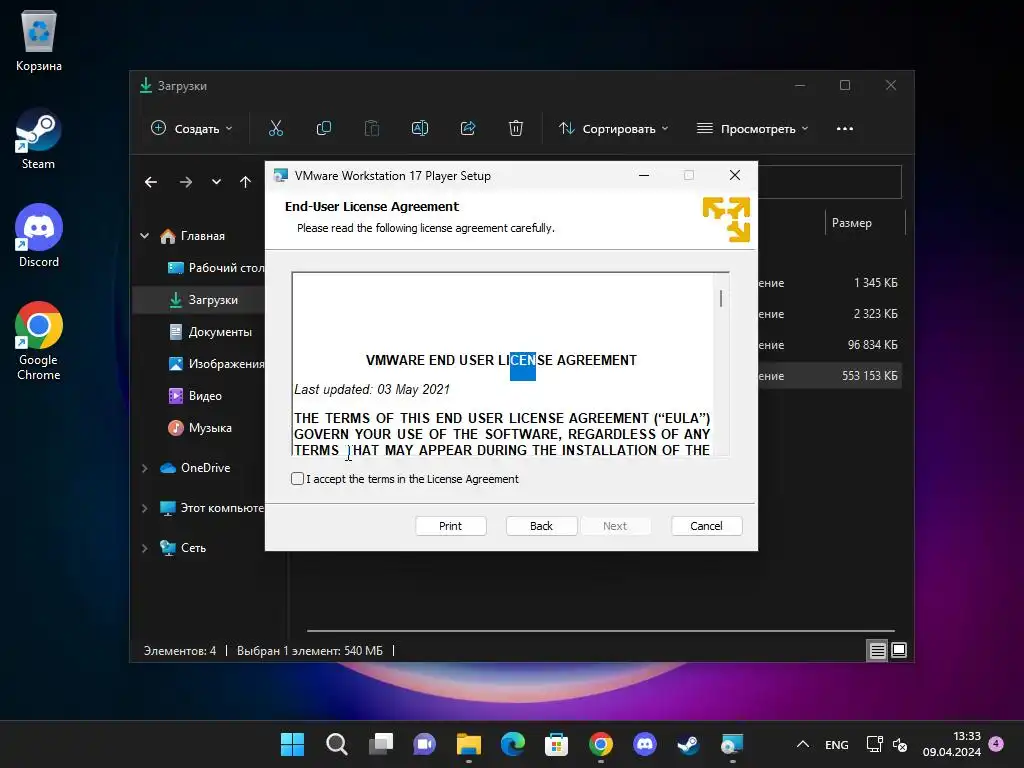The height and width of the screenshot is (768, 1024).
Task: Select the file sized 1 345 КБ
Action: pyautogui.click(x=830, y=283)
